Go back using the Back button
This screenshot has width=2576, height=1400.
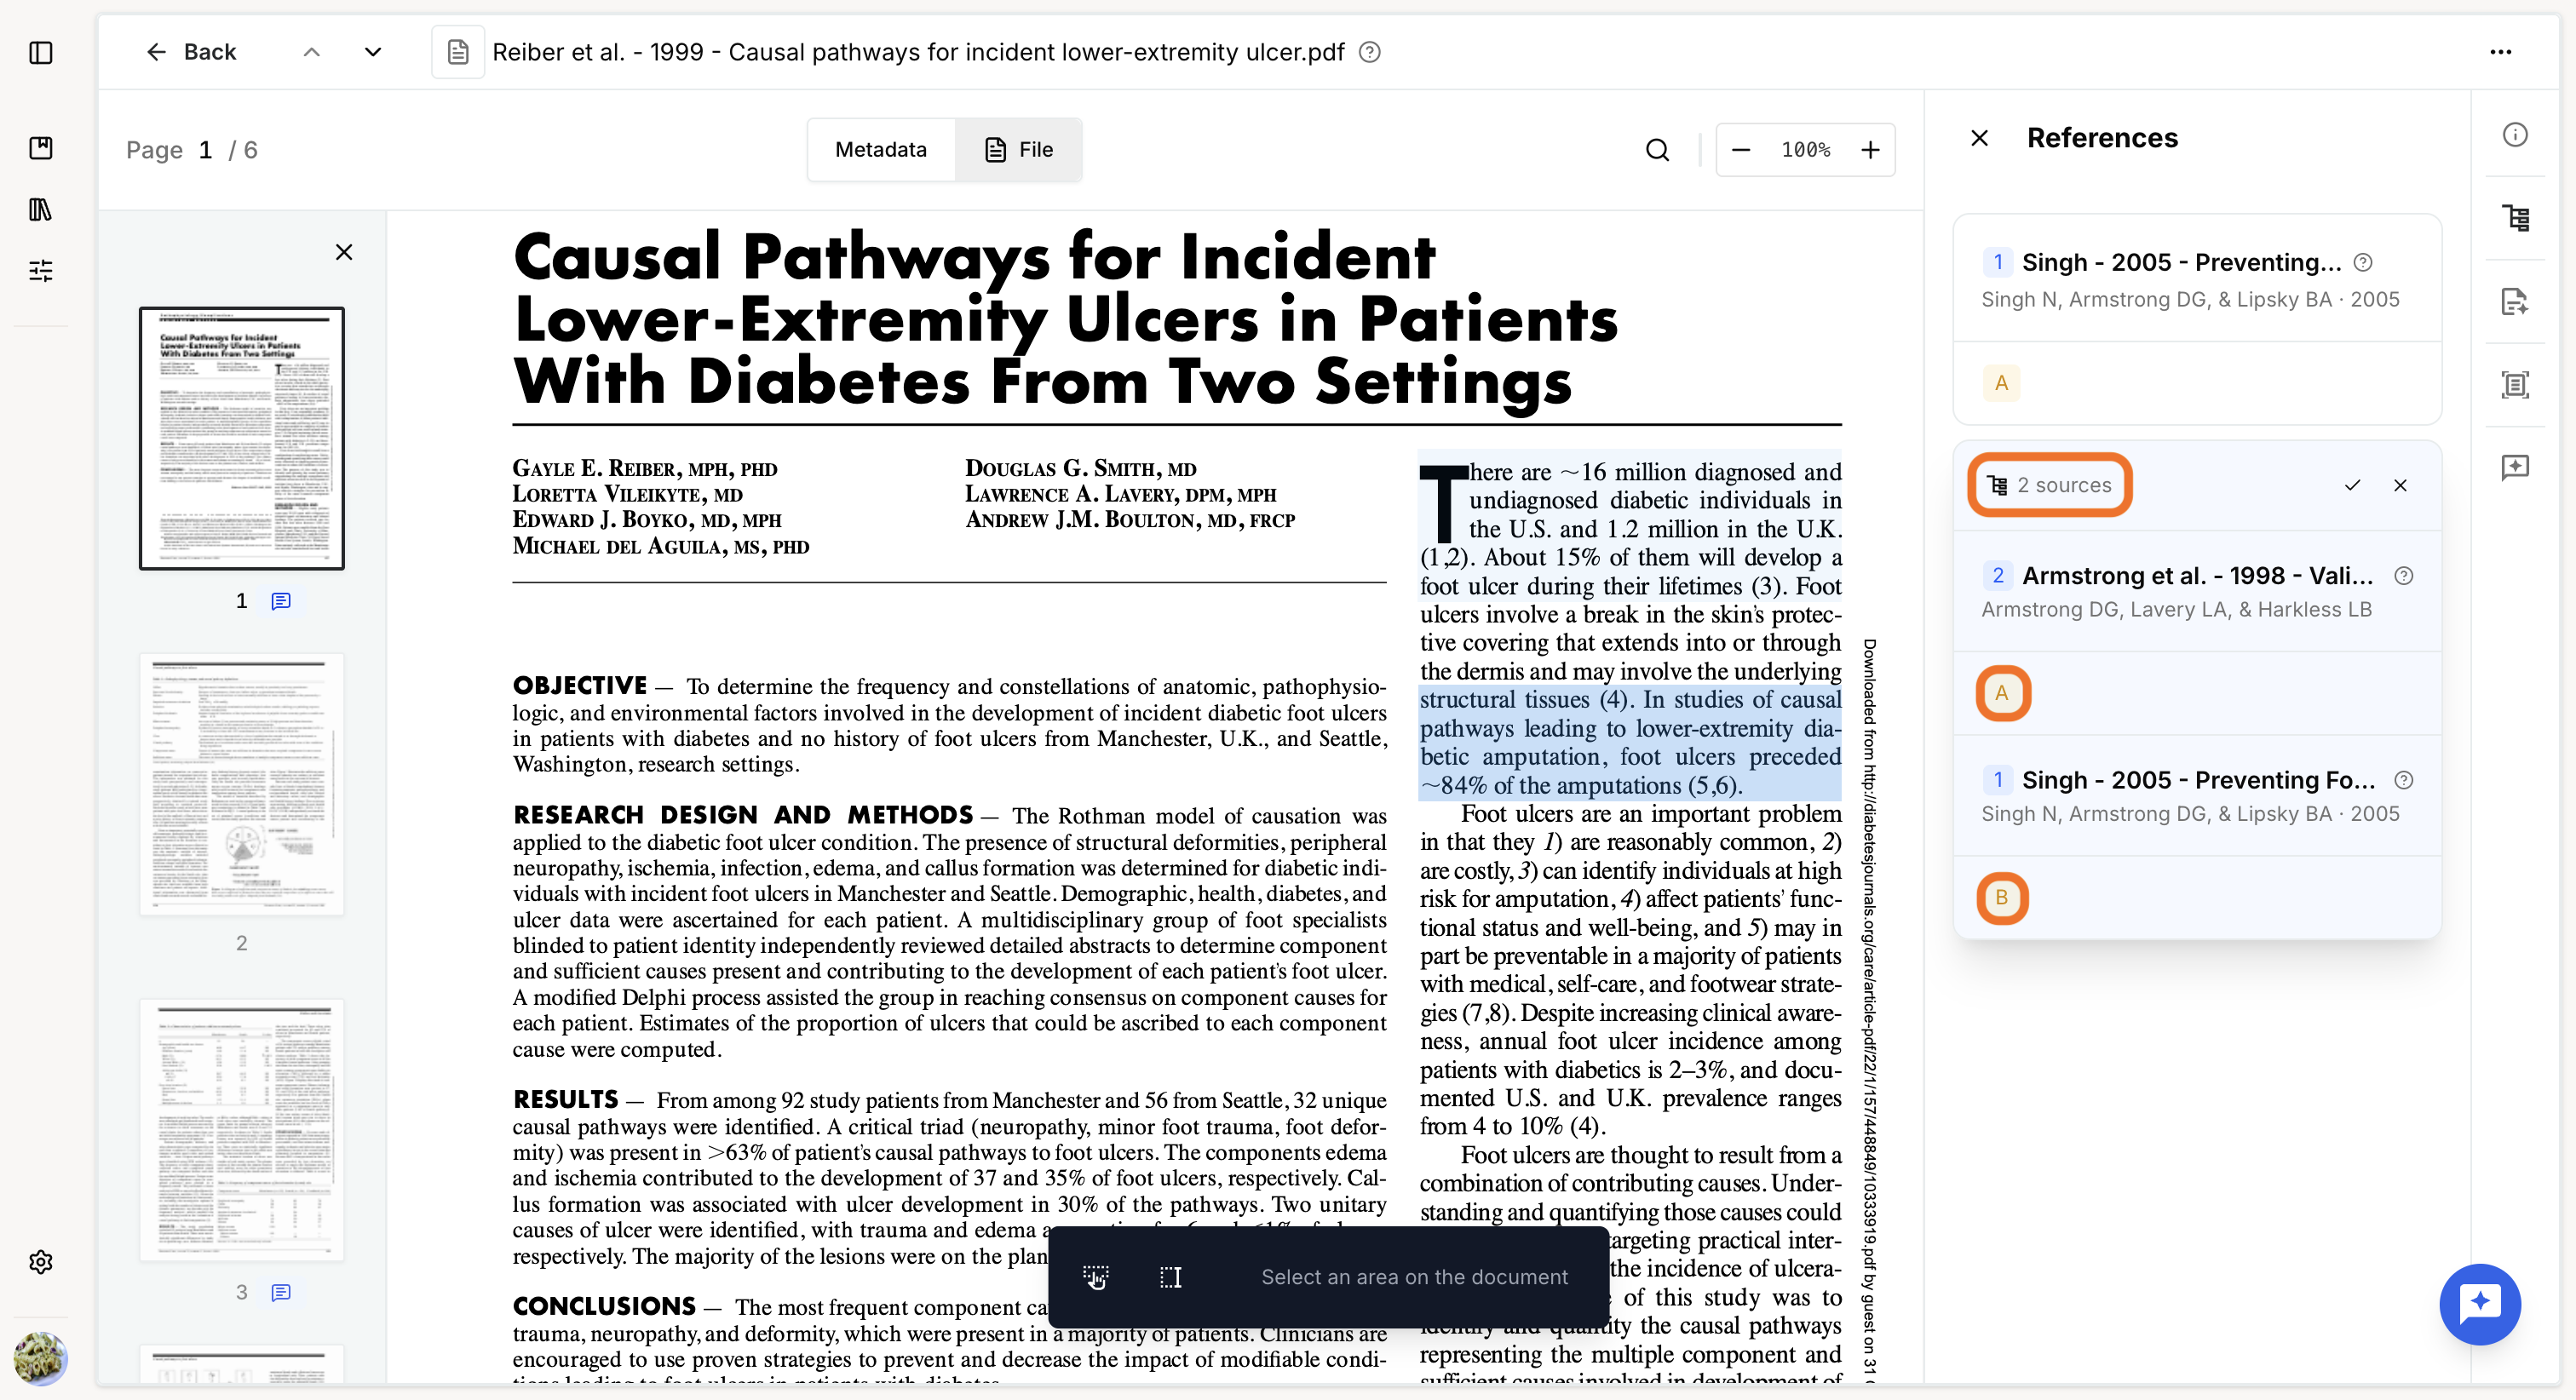coord(191,52)
